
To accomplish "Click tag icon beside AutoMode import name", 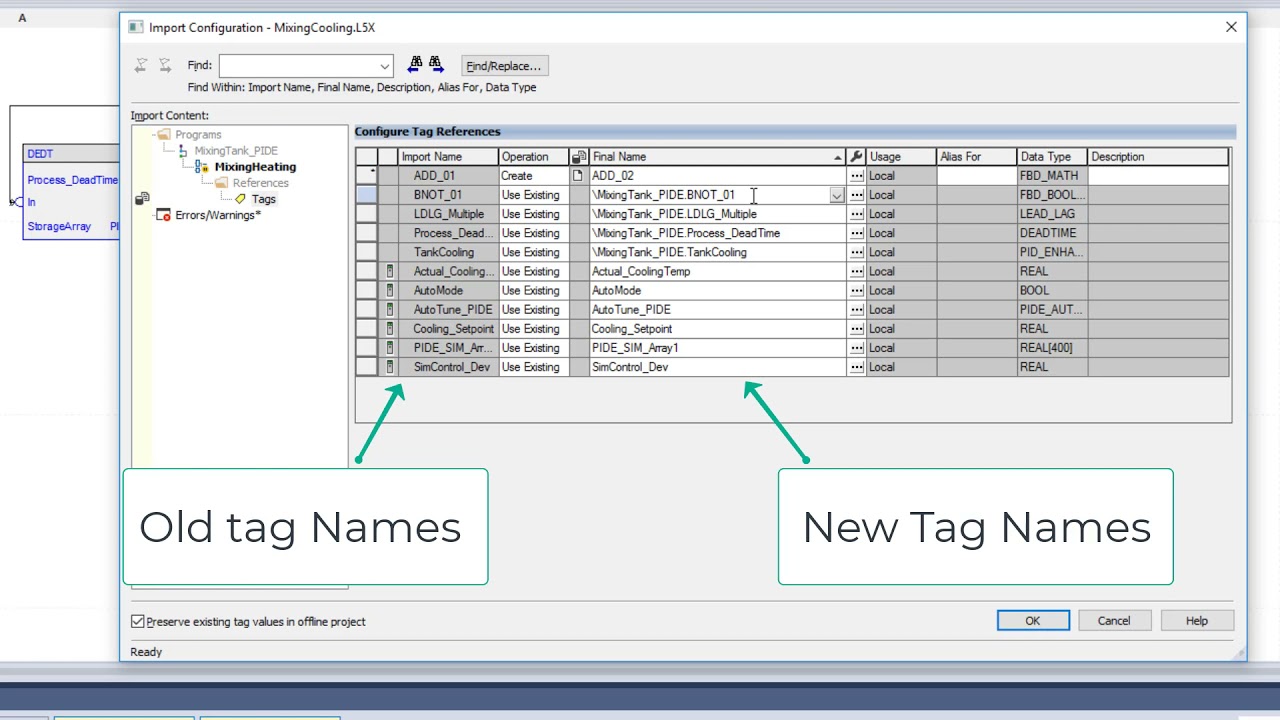I will (390, 290).
